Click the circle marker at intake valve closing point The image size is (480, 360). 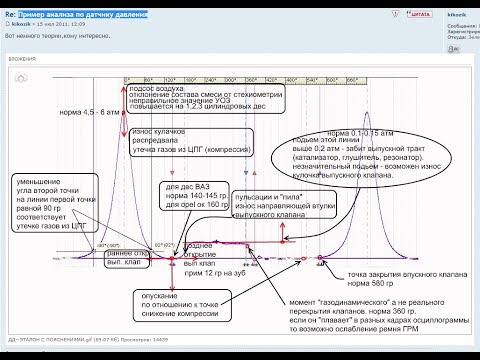pyautogui.click(x=320, y=257)
